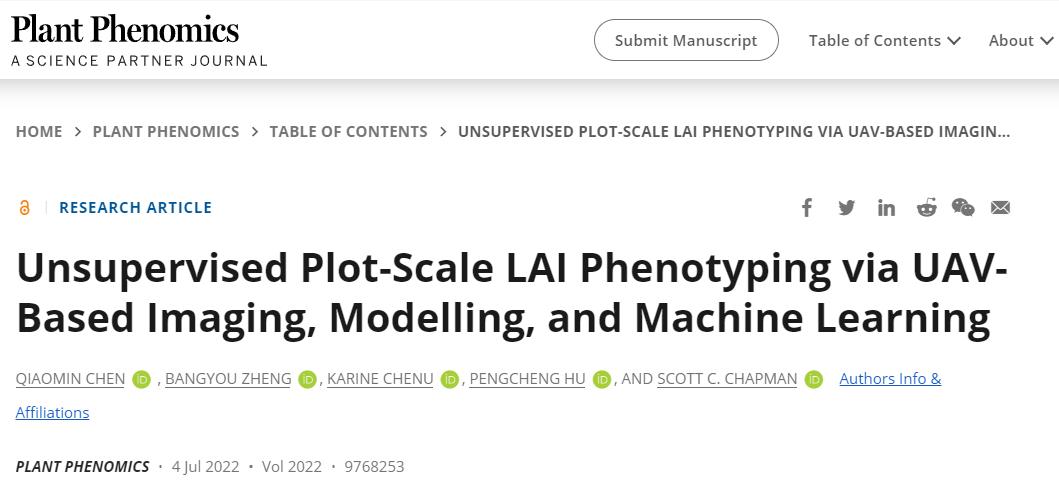Open Qiaomin Chen's ORCID iD icon
Viewport: 1059px width, 480px height.
[x=142, y=380]
